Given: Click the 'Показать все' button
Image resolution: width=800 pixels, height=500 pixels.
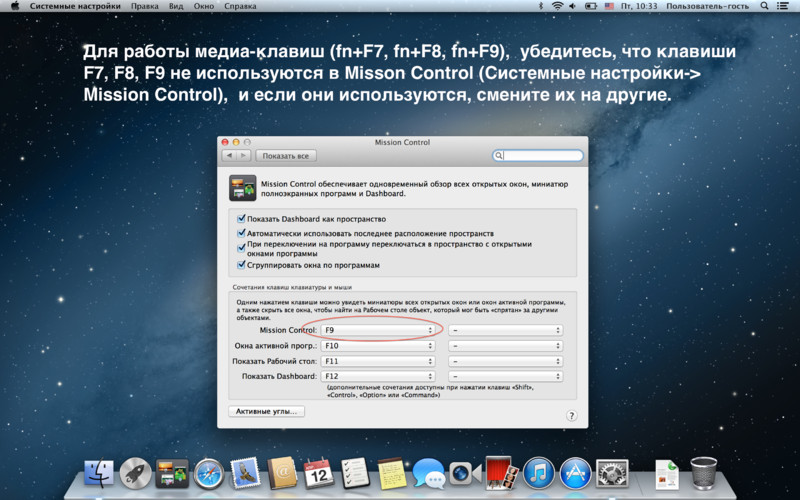Looking at the screenshot, I should coord(286,156).
